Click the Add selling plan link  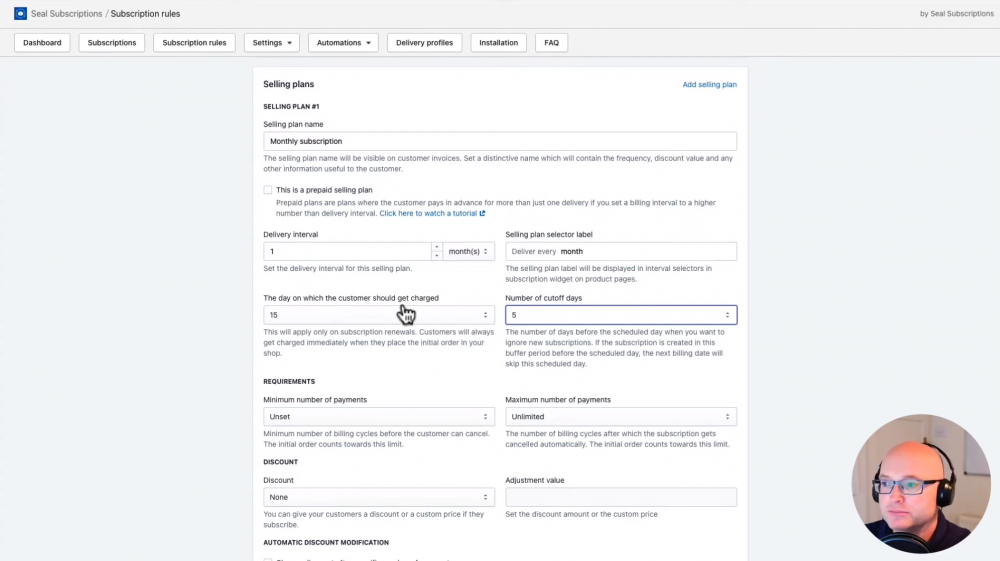[709, 85]
